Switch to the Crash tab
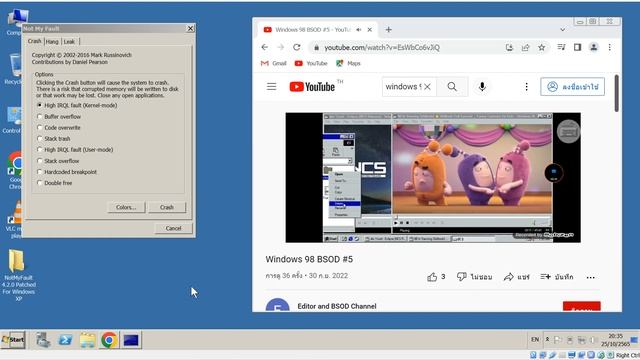This screenshot has height=360, width=640. click(34, 41)
